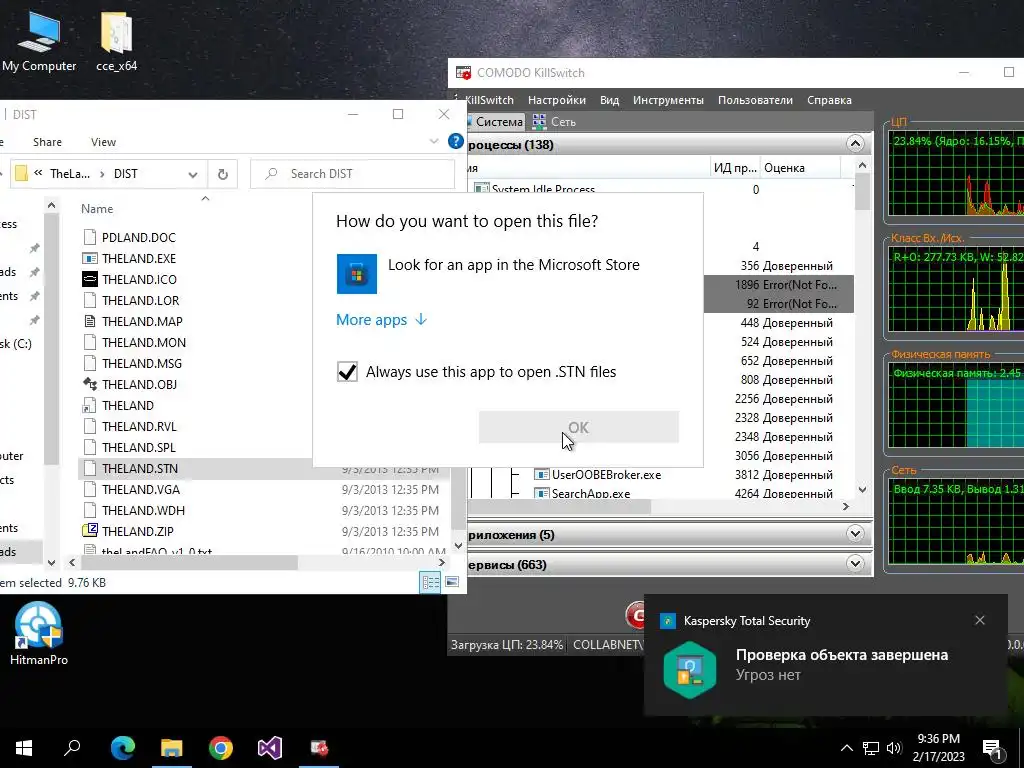Viewport: 1024px width, 768px height.
Task: Click the DIST breadcrumb in address bar
Action: pyautogui.click(x=125, y=174)
